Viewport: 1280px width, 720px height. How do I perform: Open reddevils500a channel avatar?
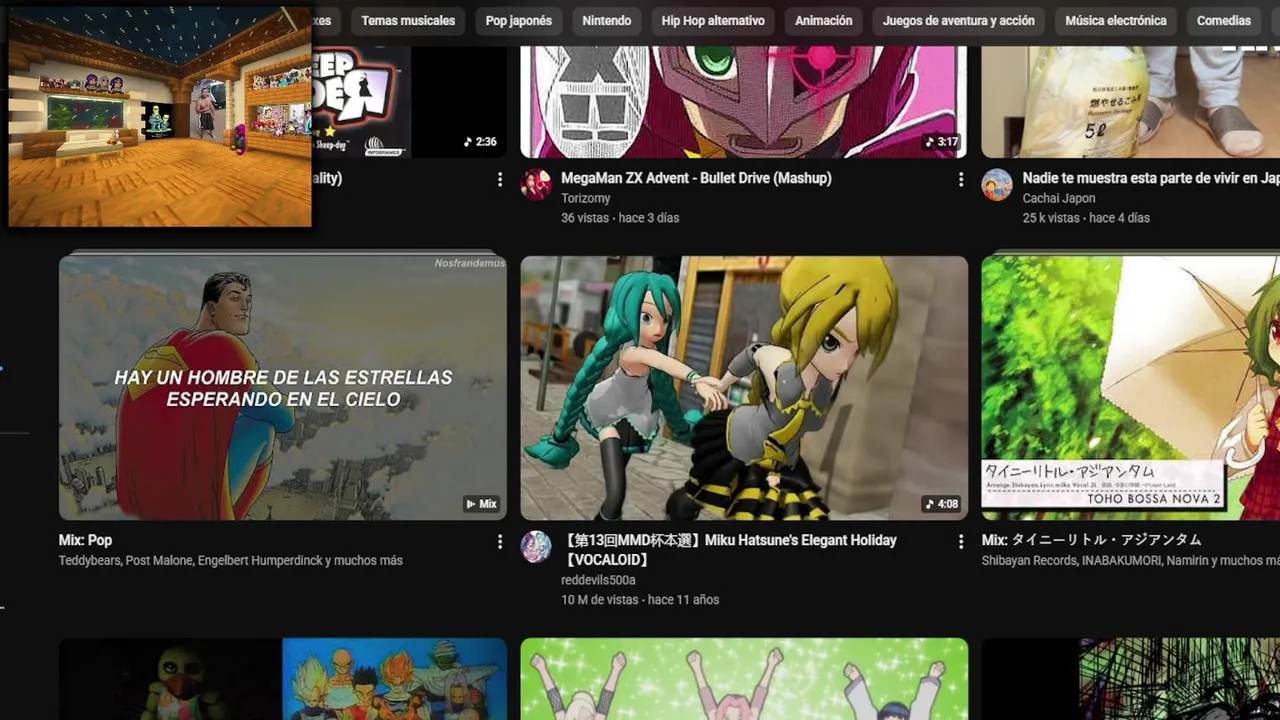point(536,547)
